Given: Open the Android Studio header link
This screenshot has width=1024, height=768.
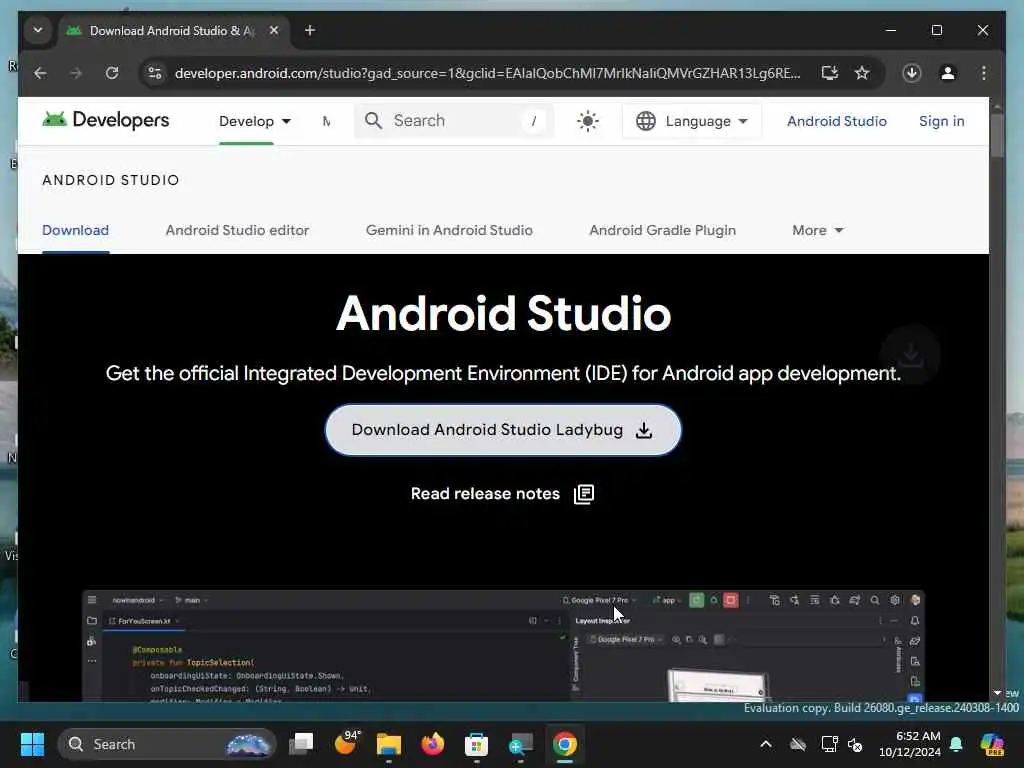Looking at the screenshot, I should [x=837, y=121].
